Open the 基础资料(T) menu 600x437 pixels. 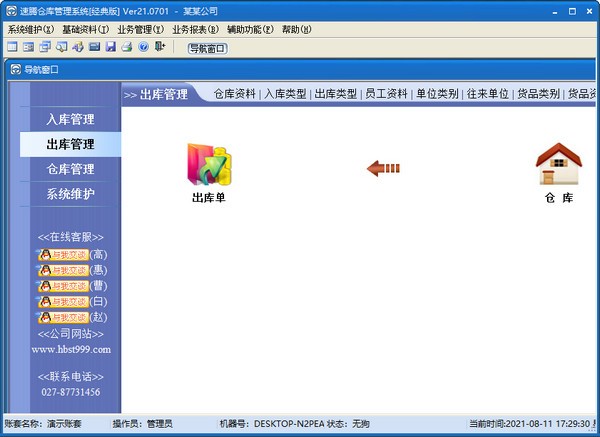86,29
